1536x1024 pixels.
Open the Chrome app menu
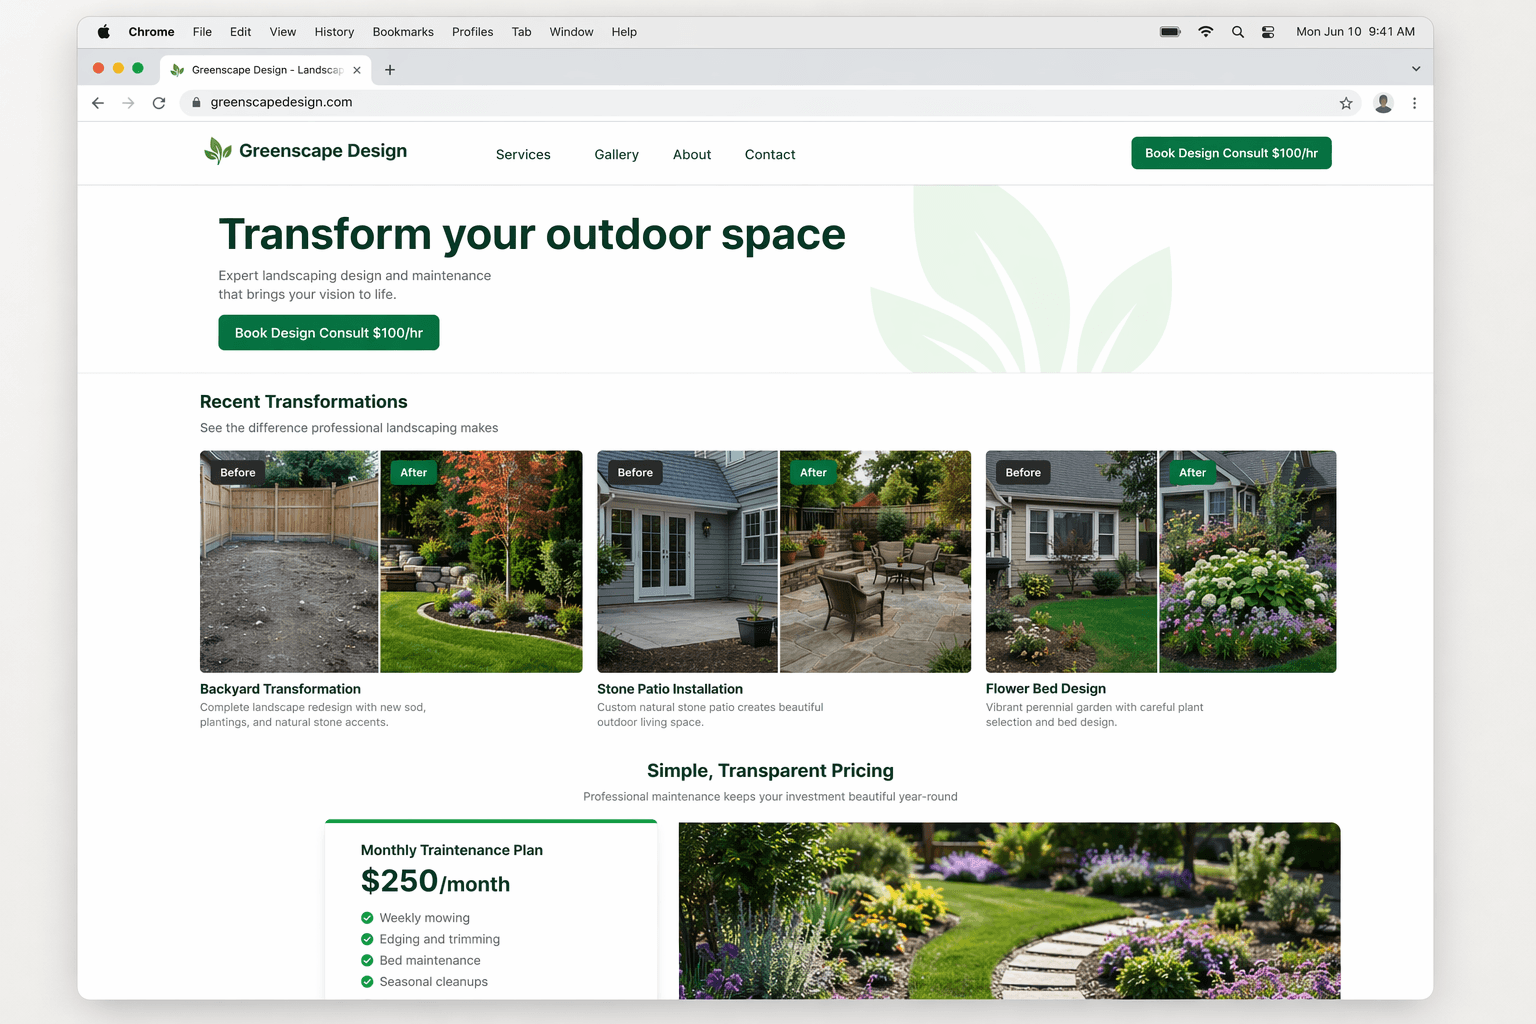pyautogui.click(x=151, y=32)
